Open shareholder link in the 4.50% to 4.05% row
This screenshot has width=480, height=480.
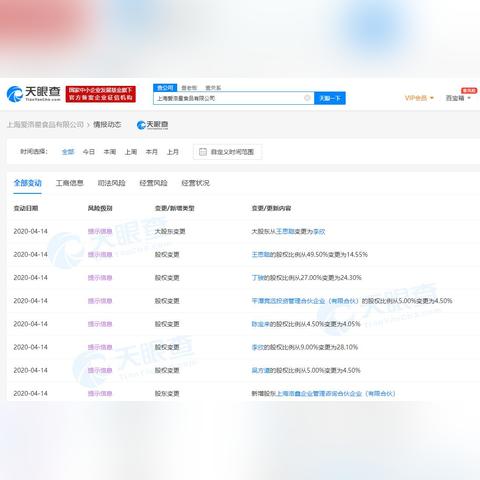(x=261, y=324)
